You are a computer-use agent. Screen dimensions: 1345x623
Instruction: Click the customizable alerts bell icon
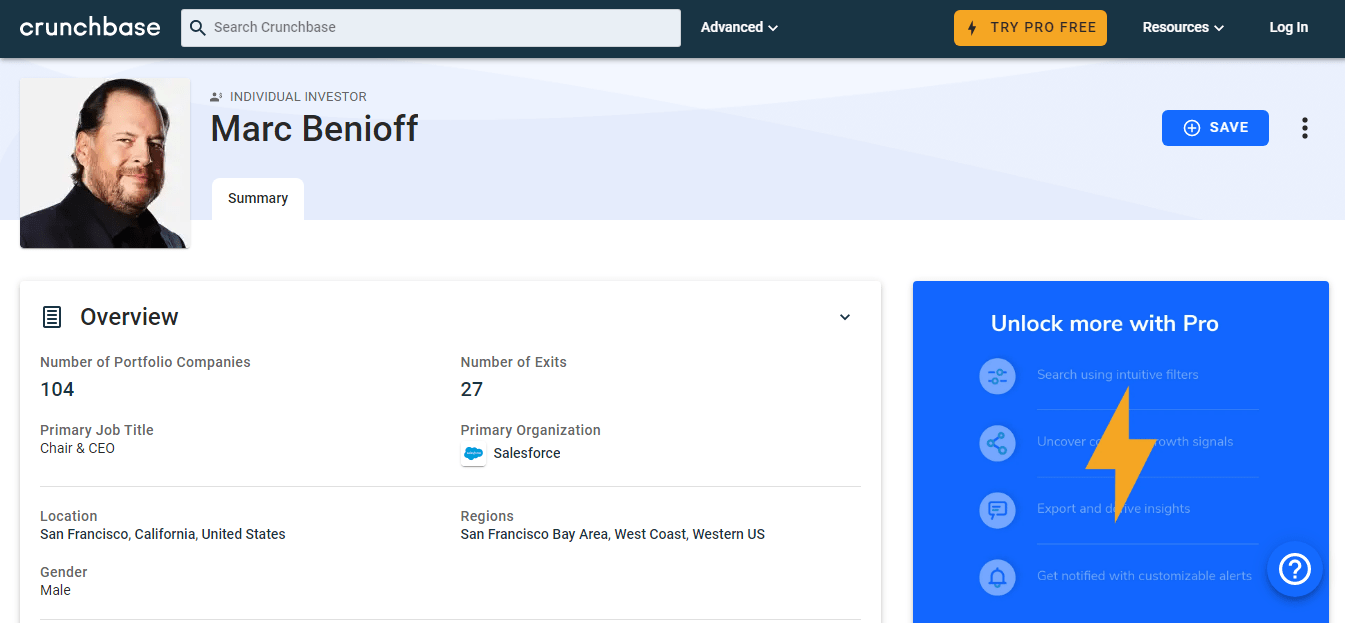(x=997, y=577)
